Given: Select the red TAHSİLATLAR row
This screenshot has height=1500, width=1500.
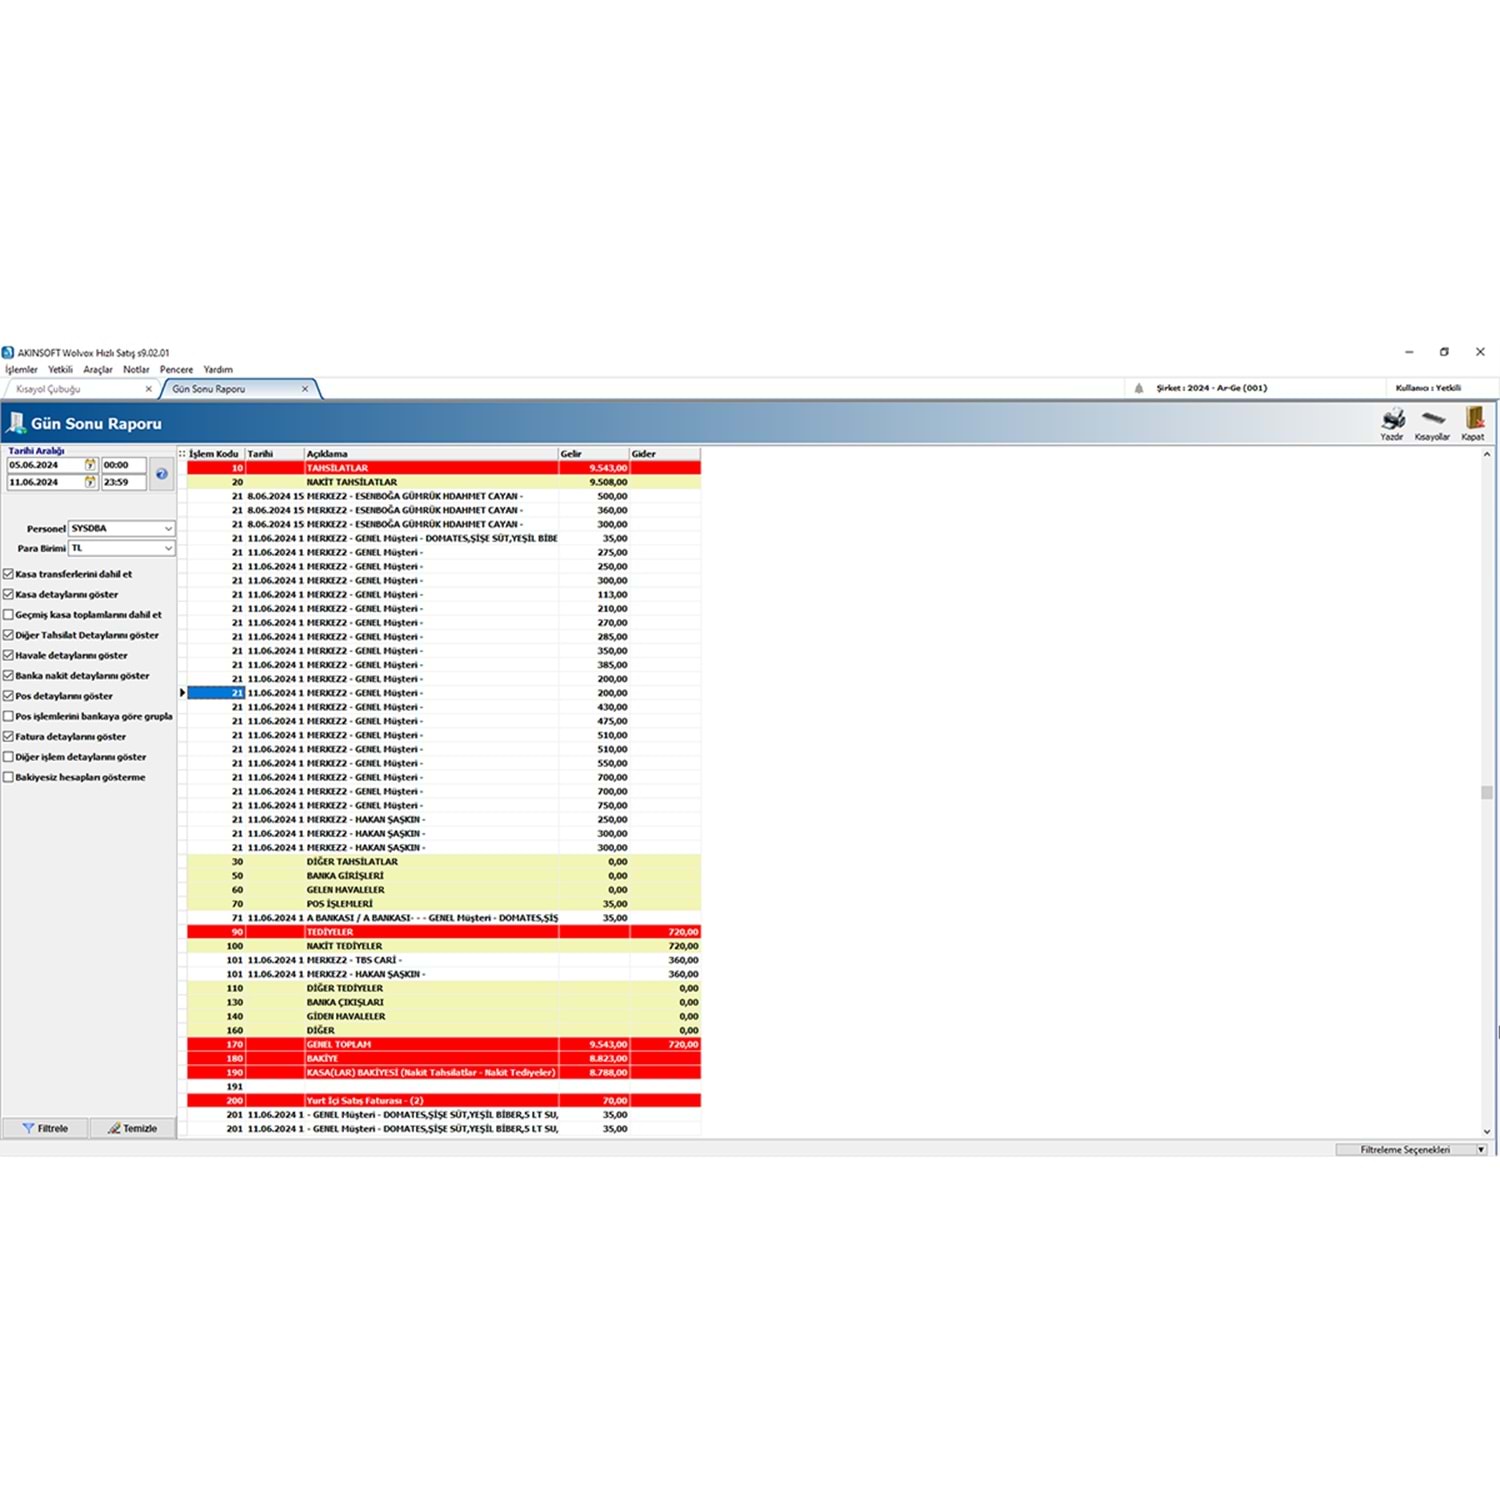Looking at the screenshot, I should tap(444, 468).
